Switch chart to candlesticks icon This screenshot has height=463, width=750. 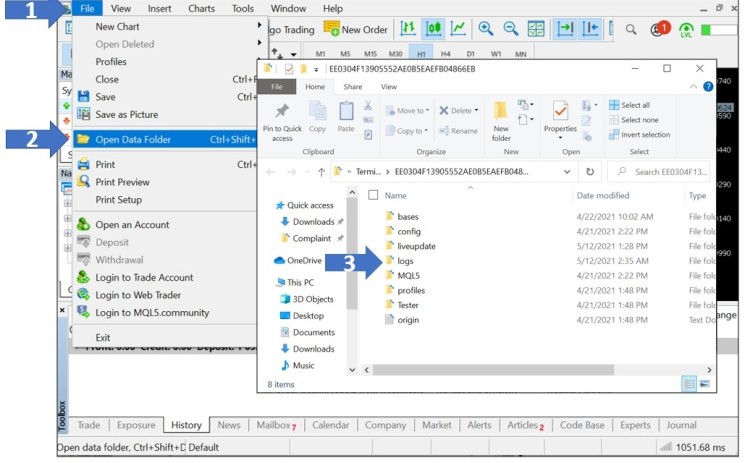(x=434, y=30)
